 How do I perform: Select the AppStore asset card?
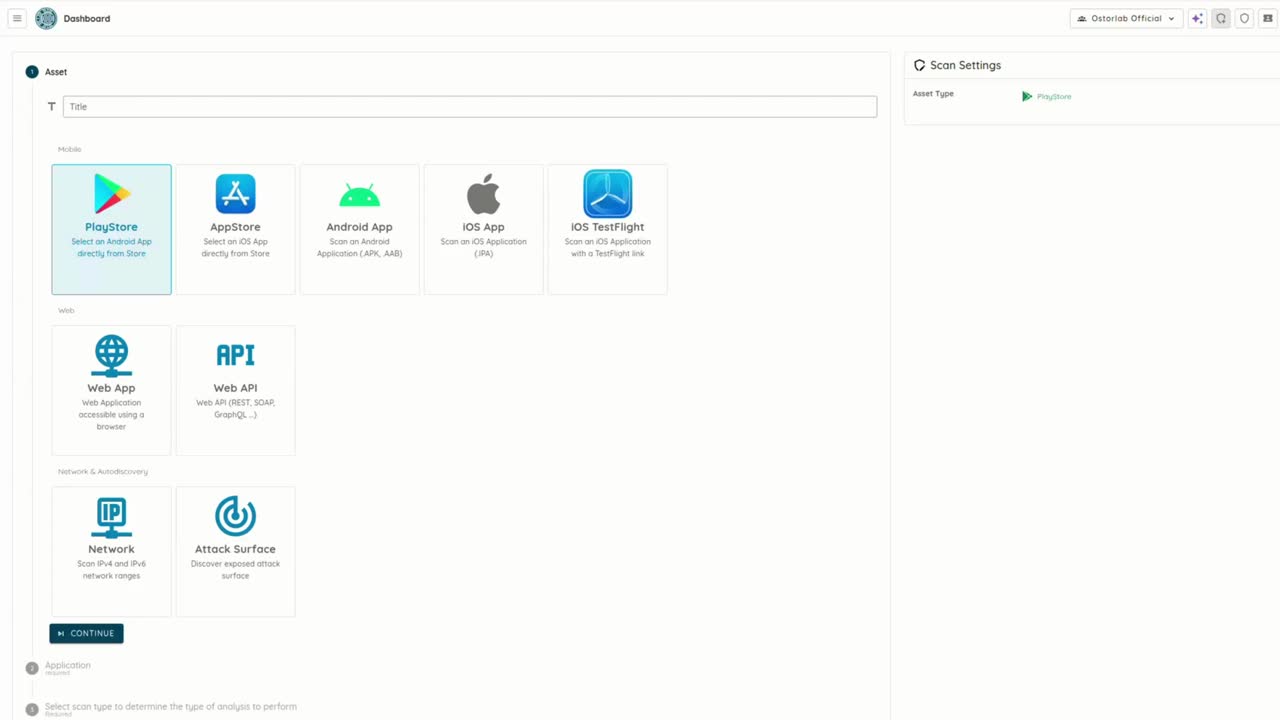(235, 229)
